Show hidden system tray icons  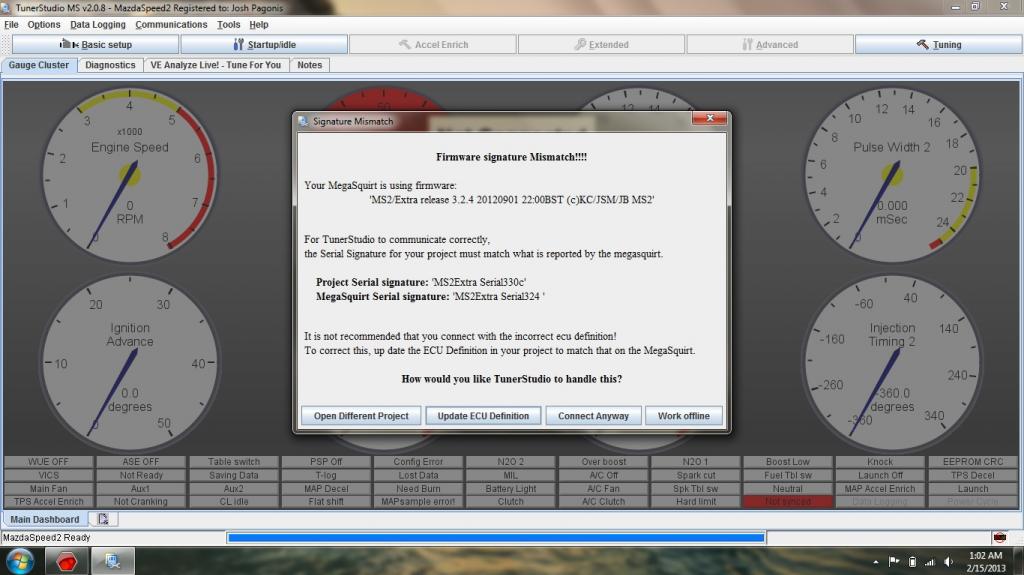pyautogui.click(x=876, y=562)
